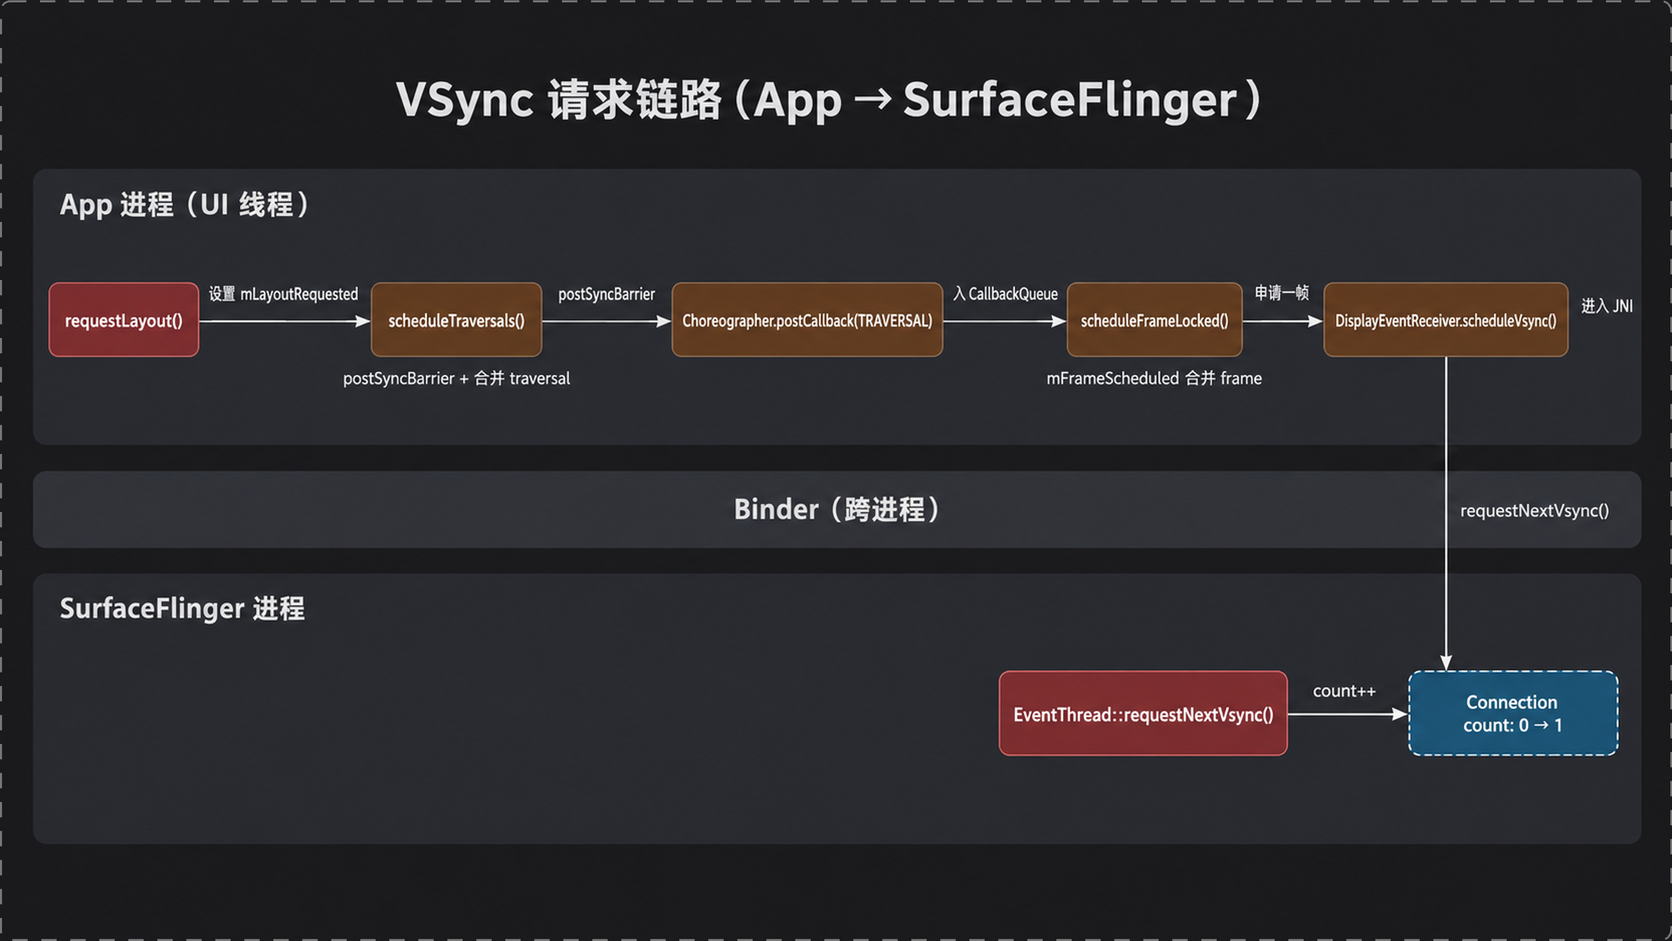
Task: Select the 'count++' arrow label
Action: tap(1344, 691)
